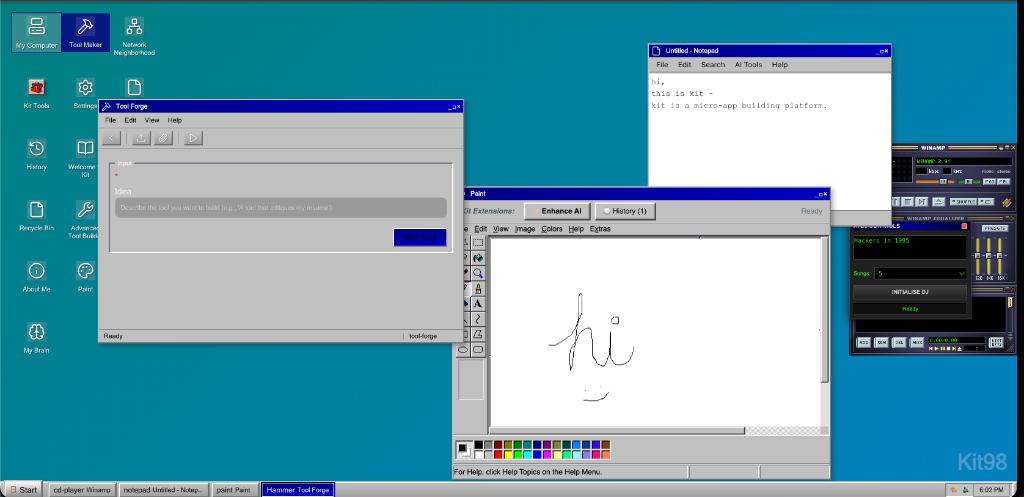Open Help menu in Tool Forge
The image size is (1024, 497).
coord(174,120)
